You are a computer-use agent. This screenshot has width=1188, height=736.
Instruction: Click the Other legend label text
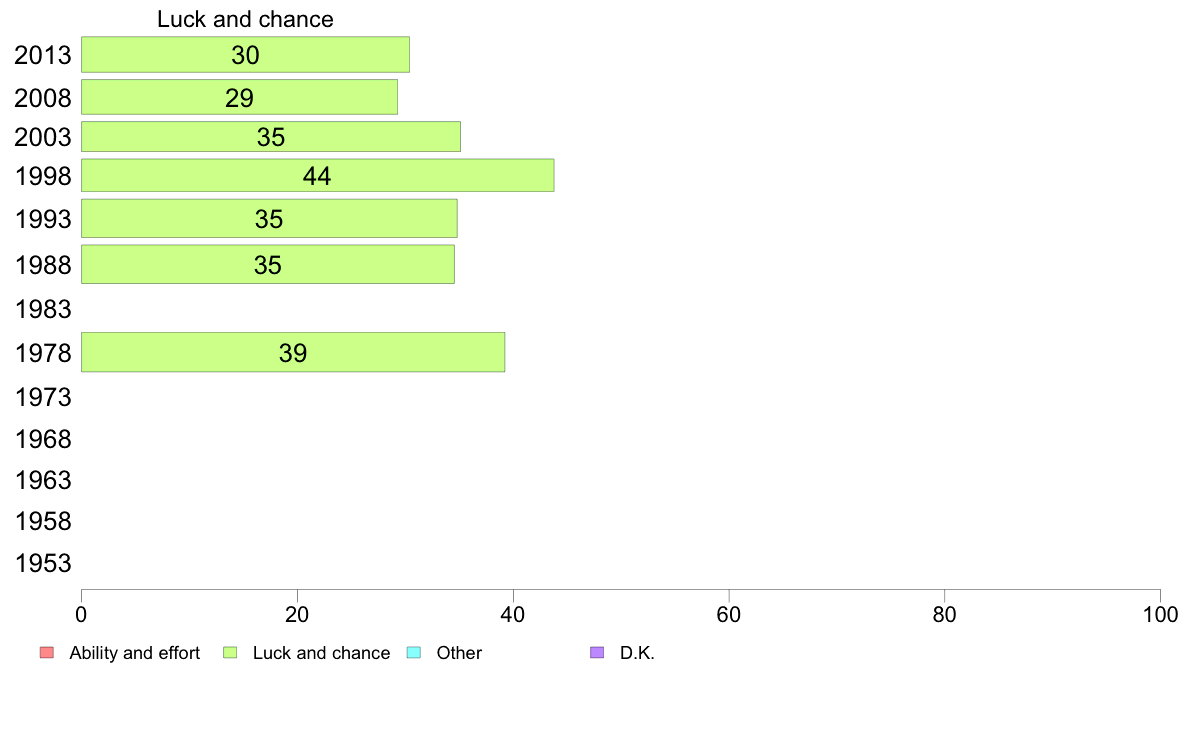459,653
